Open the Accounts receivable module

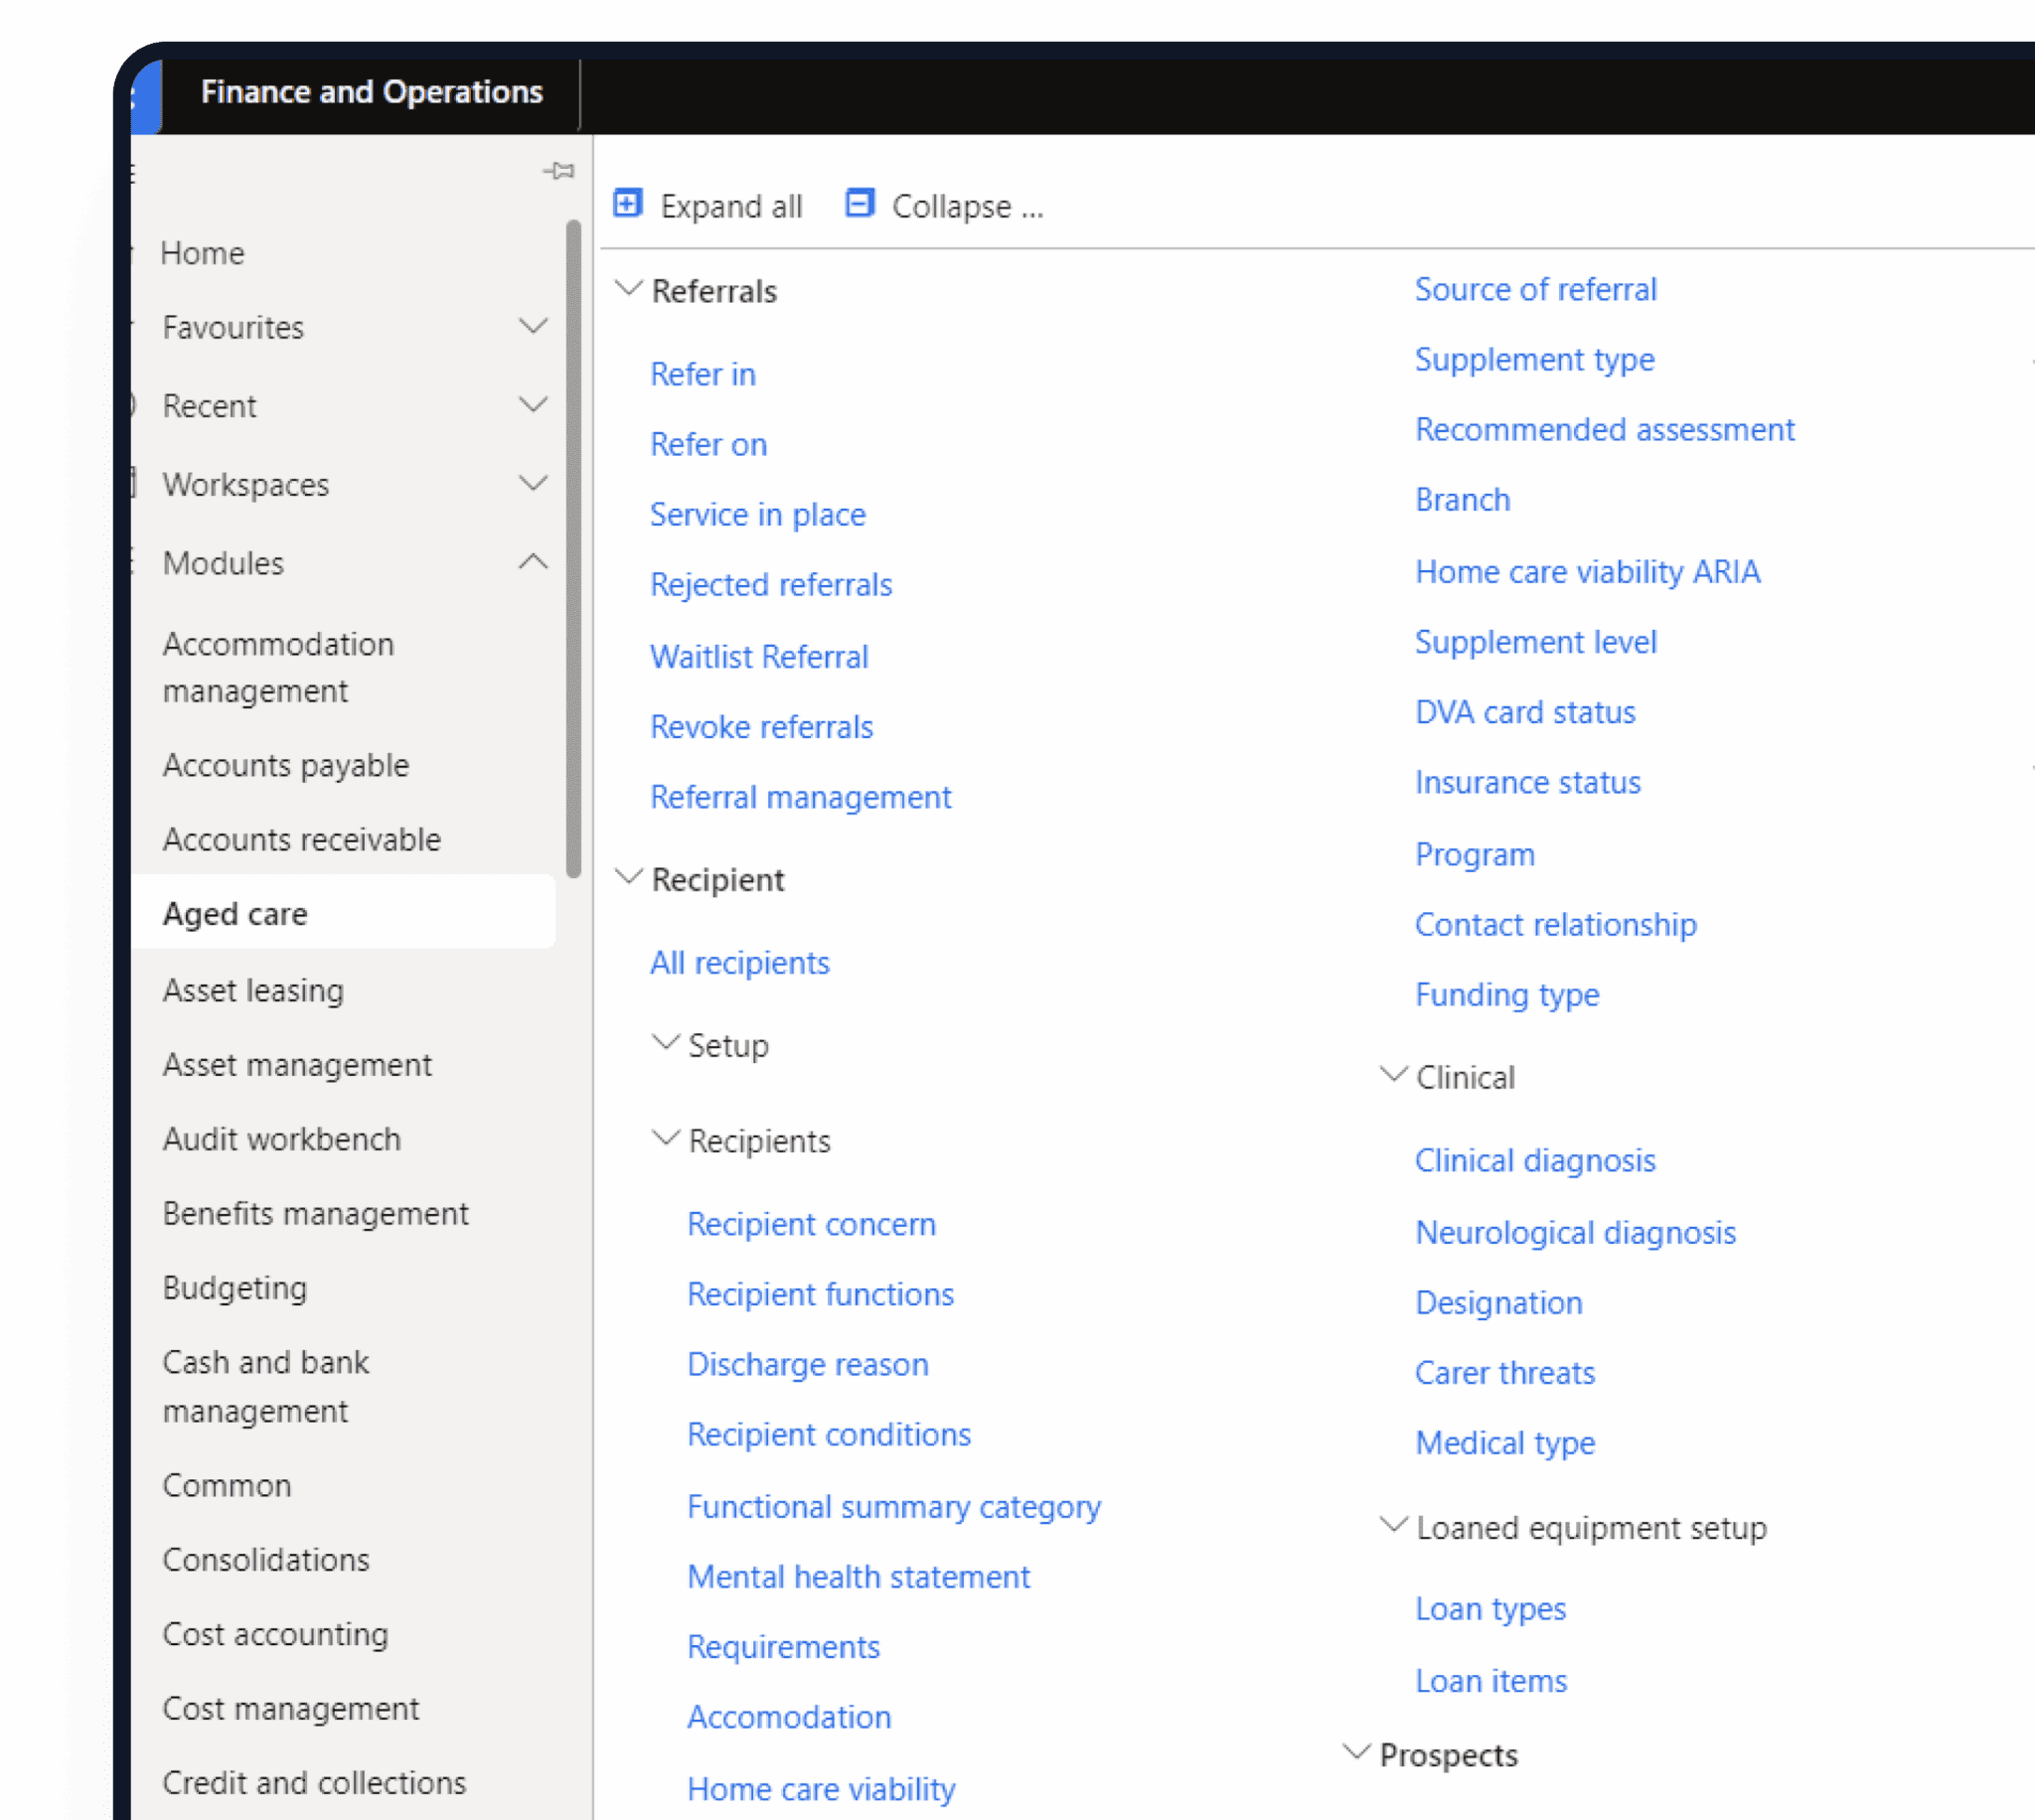click(x=302, y=840)
